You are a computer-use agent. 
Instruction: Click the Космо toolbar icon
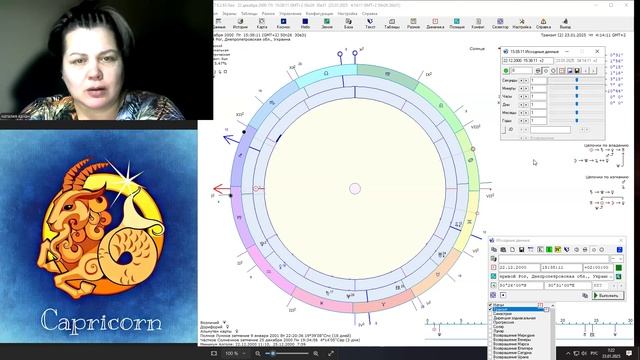click(x=283, y=23)
